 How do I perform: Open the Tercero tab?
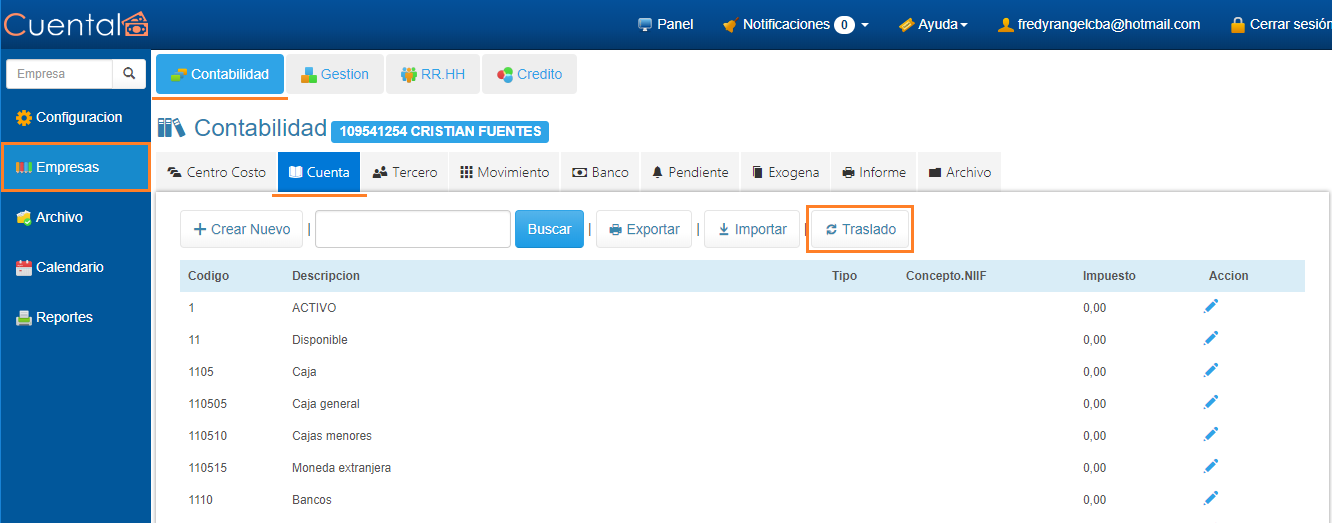[x=405, y=172]
